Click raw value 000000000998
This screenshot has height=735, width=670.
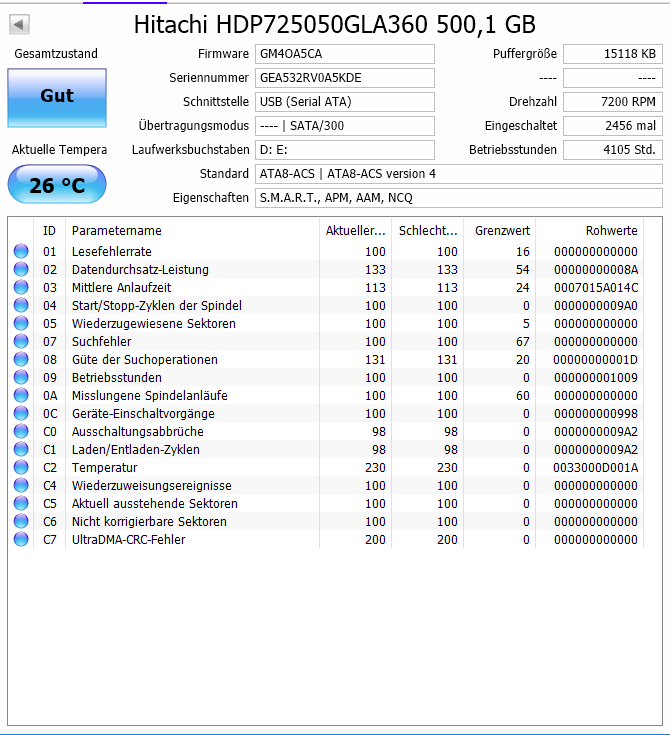click(595, 414)
